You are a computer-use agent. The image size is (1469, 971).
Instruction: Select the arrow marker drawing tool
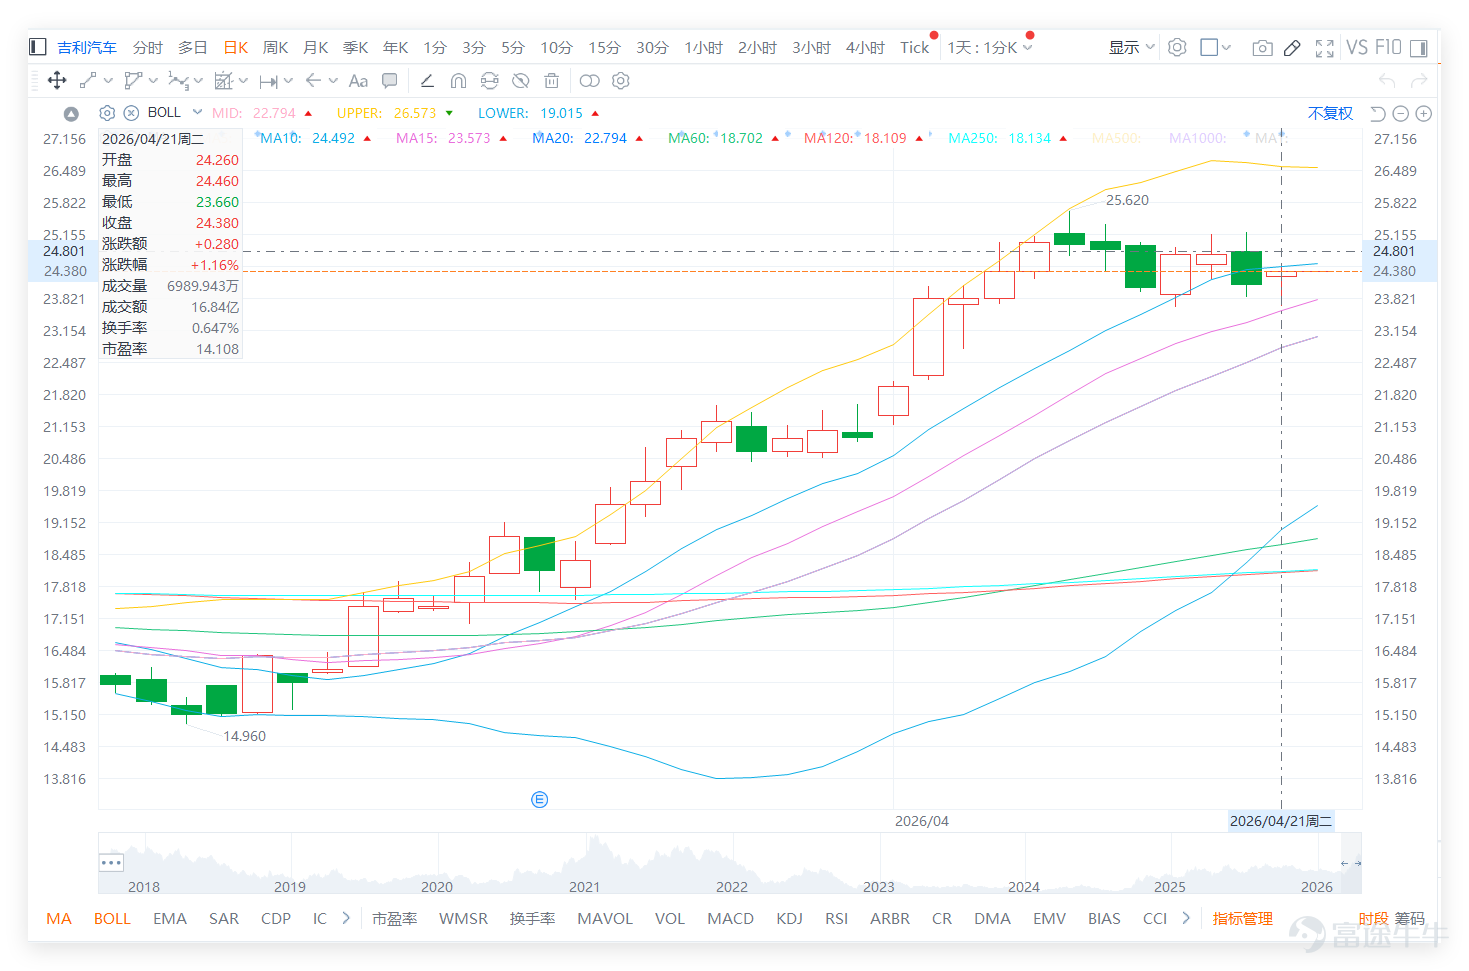point(313,81)
